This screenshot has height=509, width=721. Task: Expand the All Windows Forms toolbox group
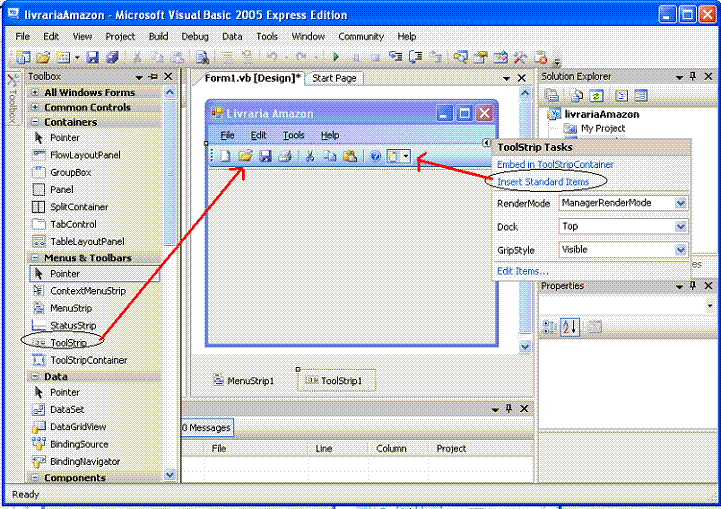[35, 93]
